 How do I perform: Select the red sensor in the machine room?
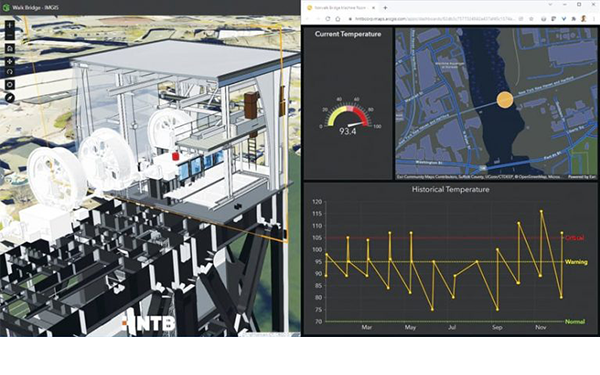click(176, 156)
